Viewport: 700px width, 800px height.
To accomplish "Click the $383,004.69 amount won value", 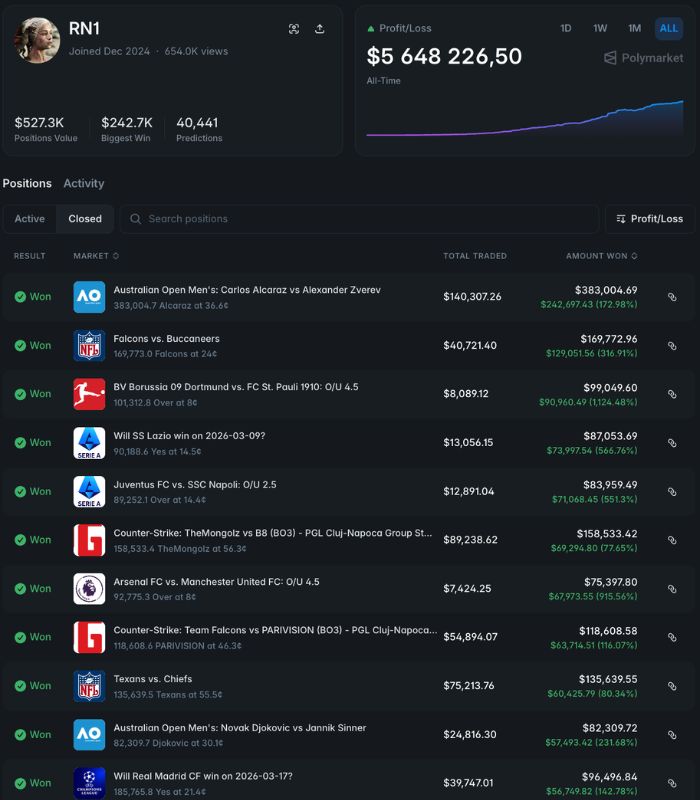I will (x=606, y=290).
